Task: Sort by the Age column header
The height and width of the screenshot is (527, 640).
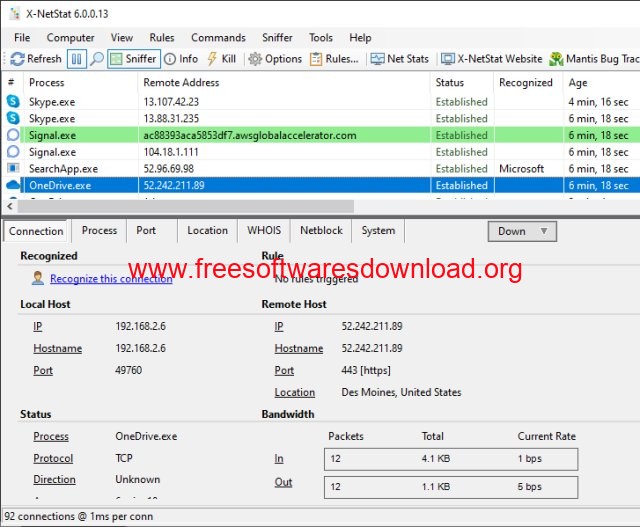Action: [602, 82]
